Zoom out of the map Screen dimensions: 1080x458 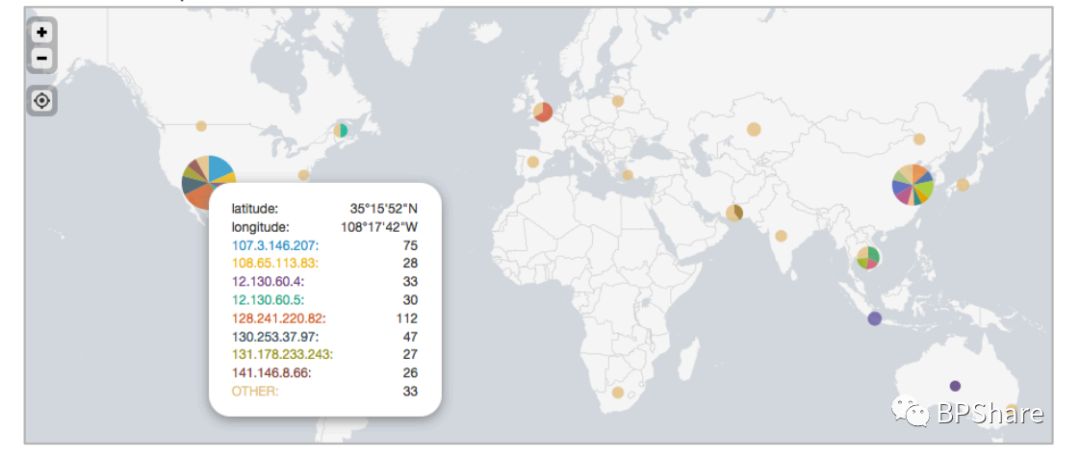tap(42, 59)
